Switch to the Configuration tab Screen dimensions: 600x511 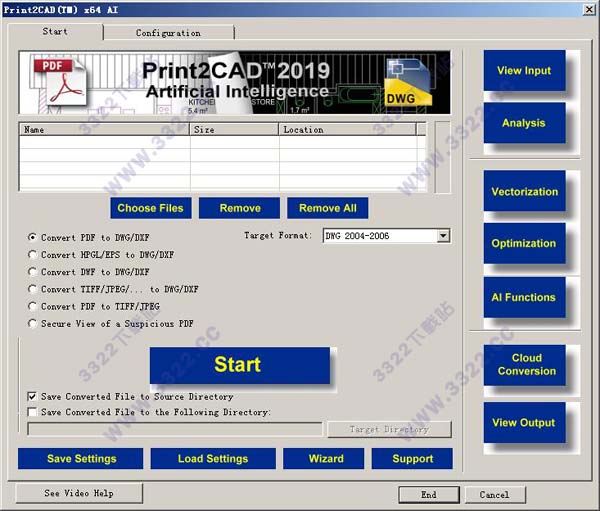[x=168, y=33]
